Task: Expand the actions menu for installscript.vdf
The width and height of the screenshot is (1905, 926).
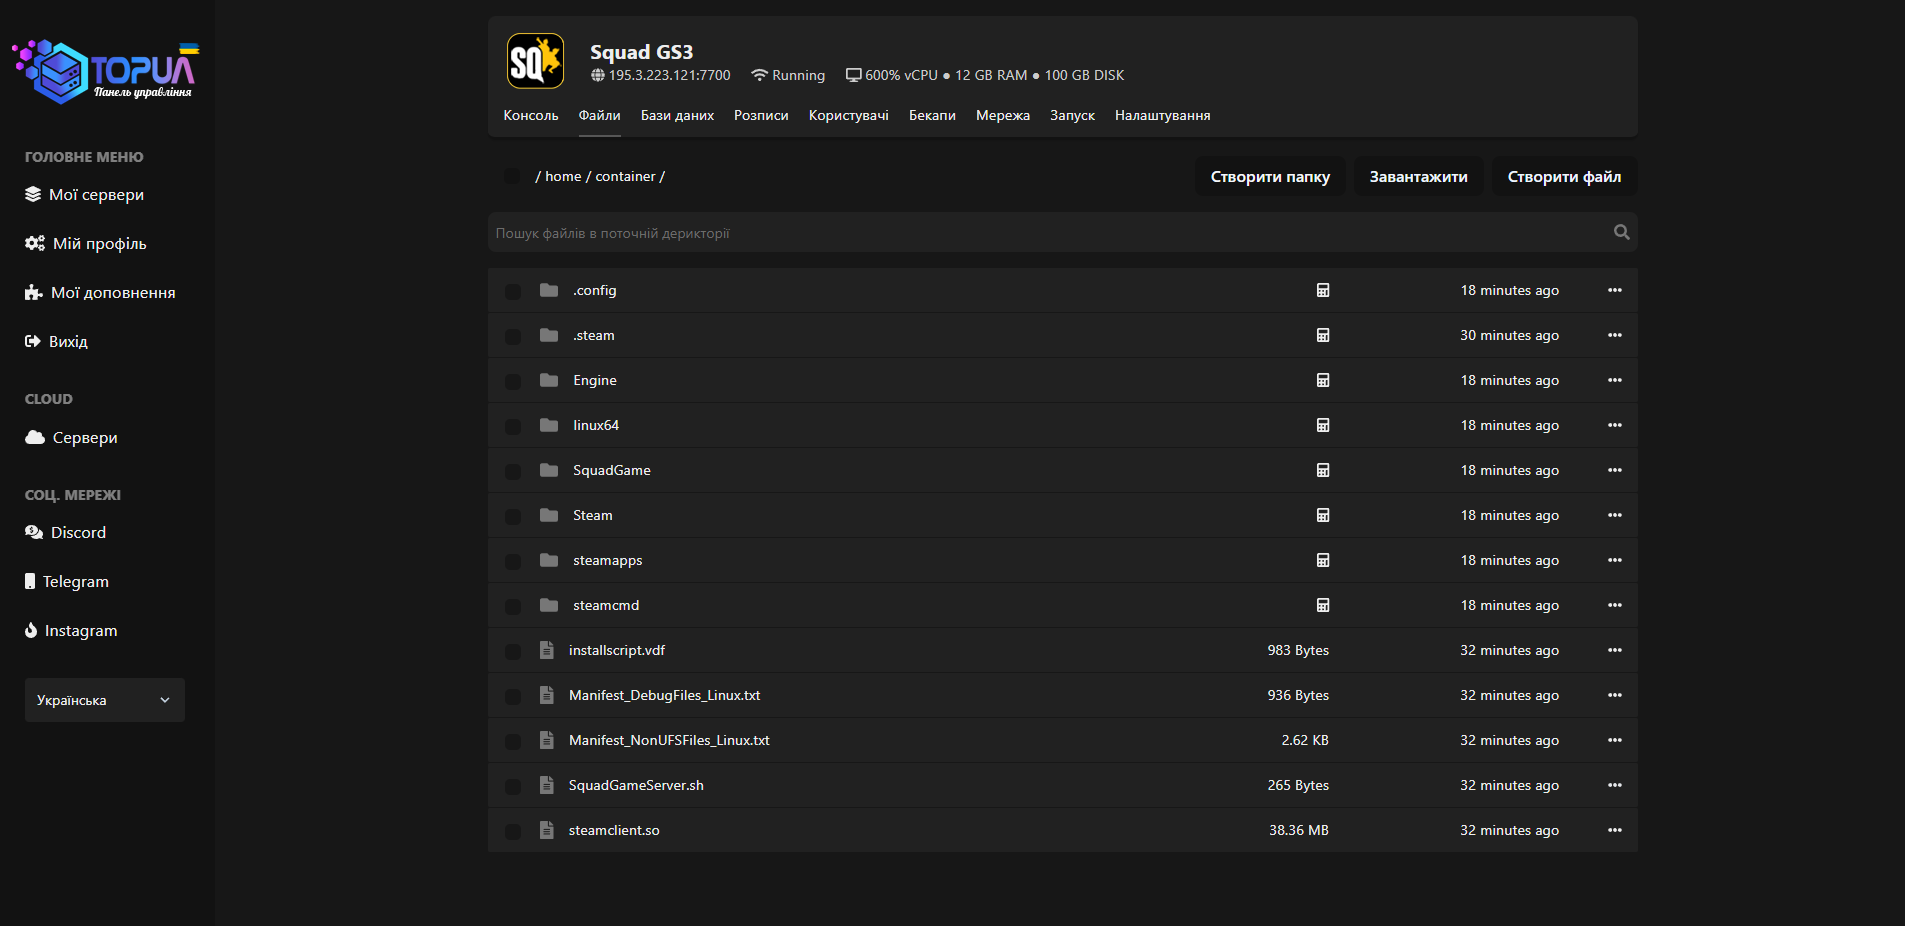Action: 1614,650
